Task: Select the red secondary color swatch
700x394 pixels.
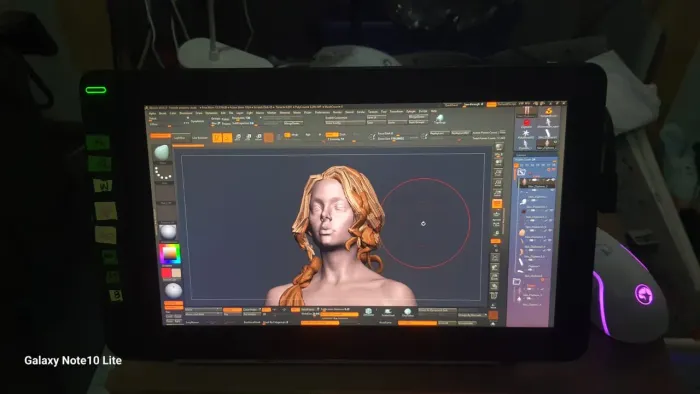Action: point(166,273)
